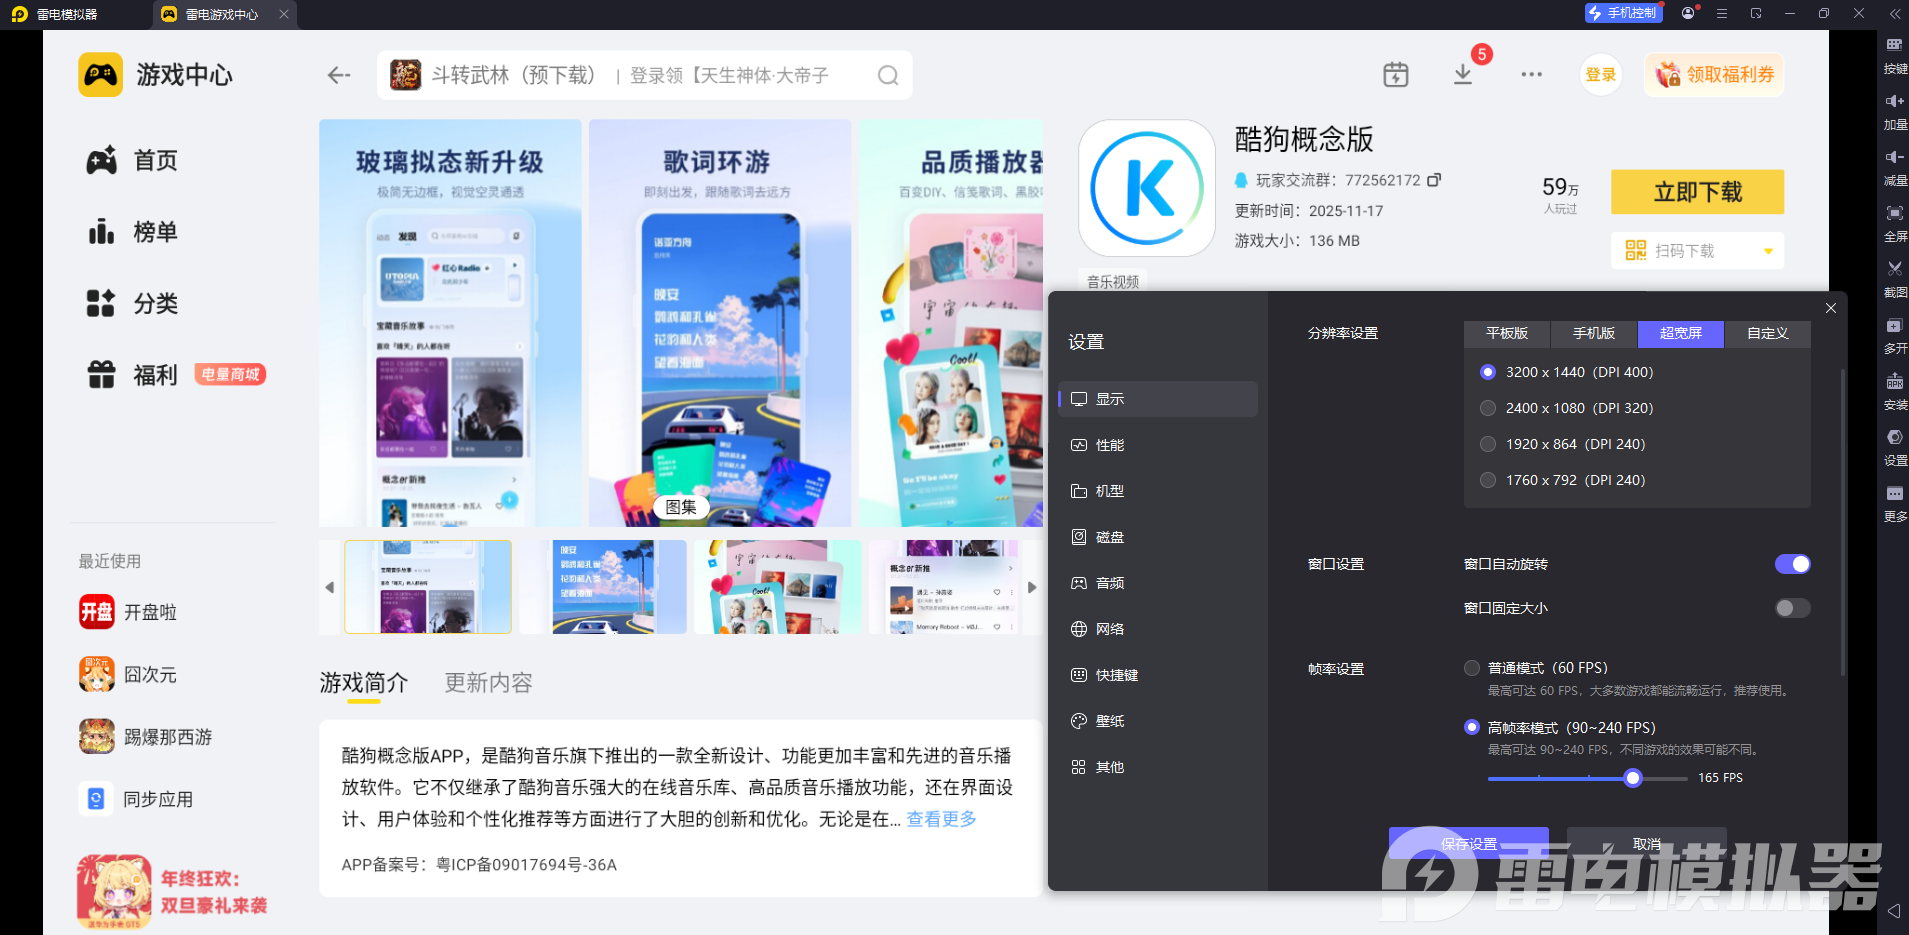Open the Performance settings section
The image size is (1909, 935).
pyautogui.click(x=1109, y=445)
